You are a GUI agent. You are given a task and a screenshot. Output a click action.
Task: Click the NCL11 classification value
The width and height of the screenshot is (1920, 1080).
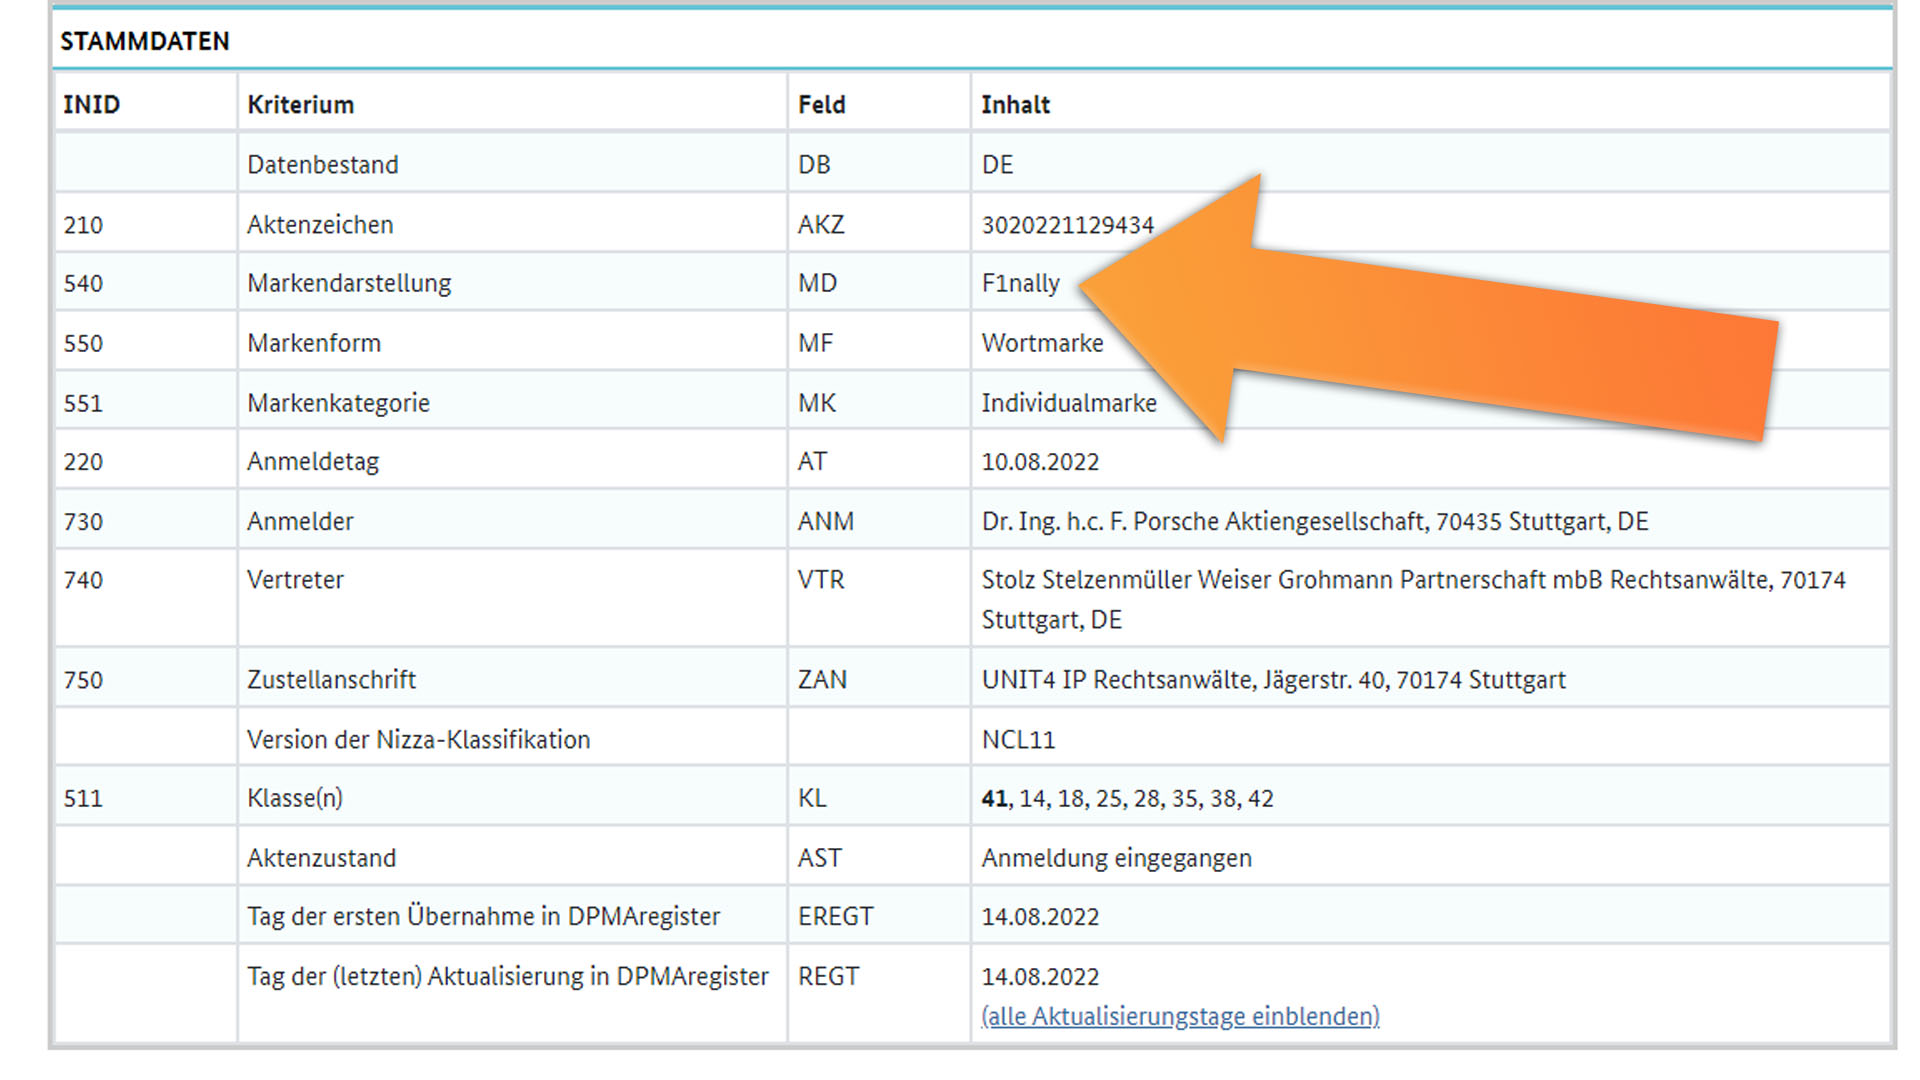coord(1018,740)
